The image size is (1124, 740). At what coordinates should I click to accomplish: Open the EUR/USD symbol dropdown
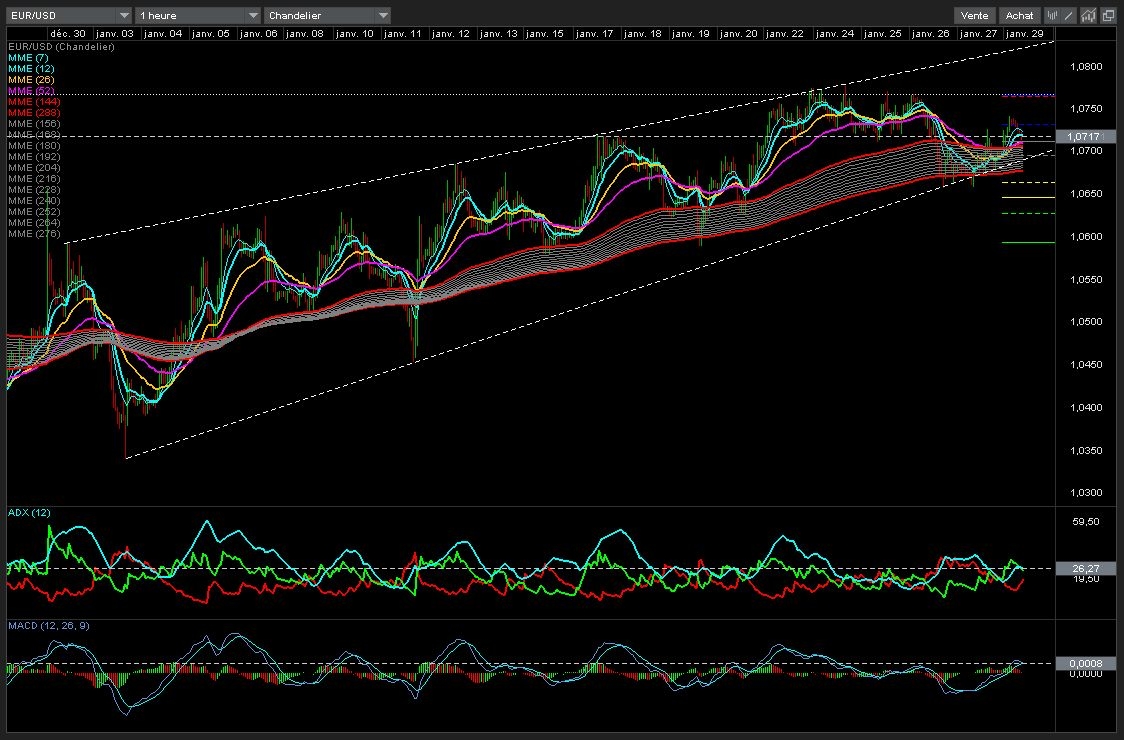point(70,15)
